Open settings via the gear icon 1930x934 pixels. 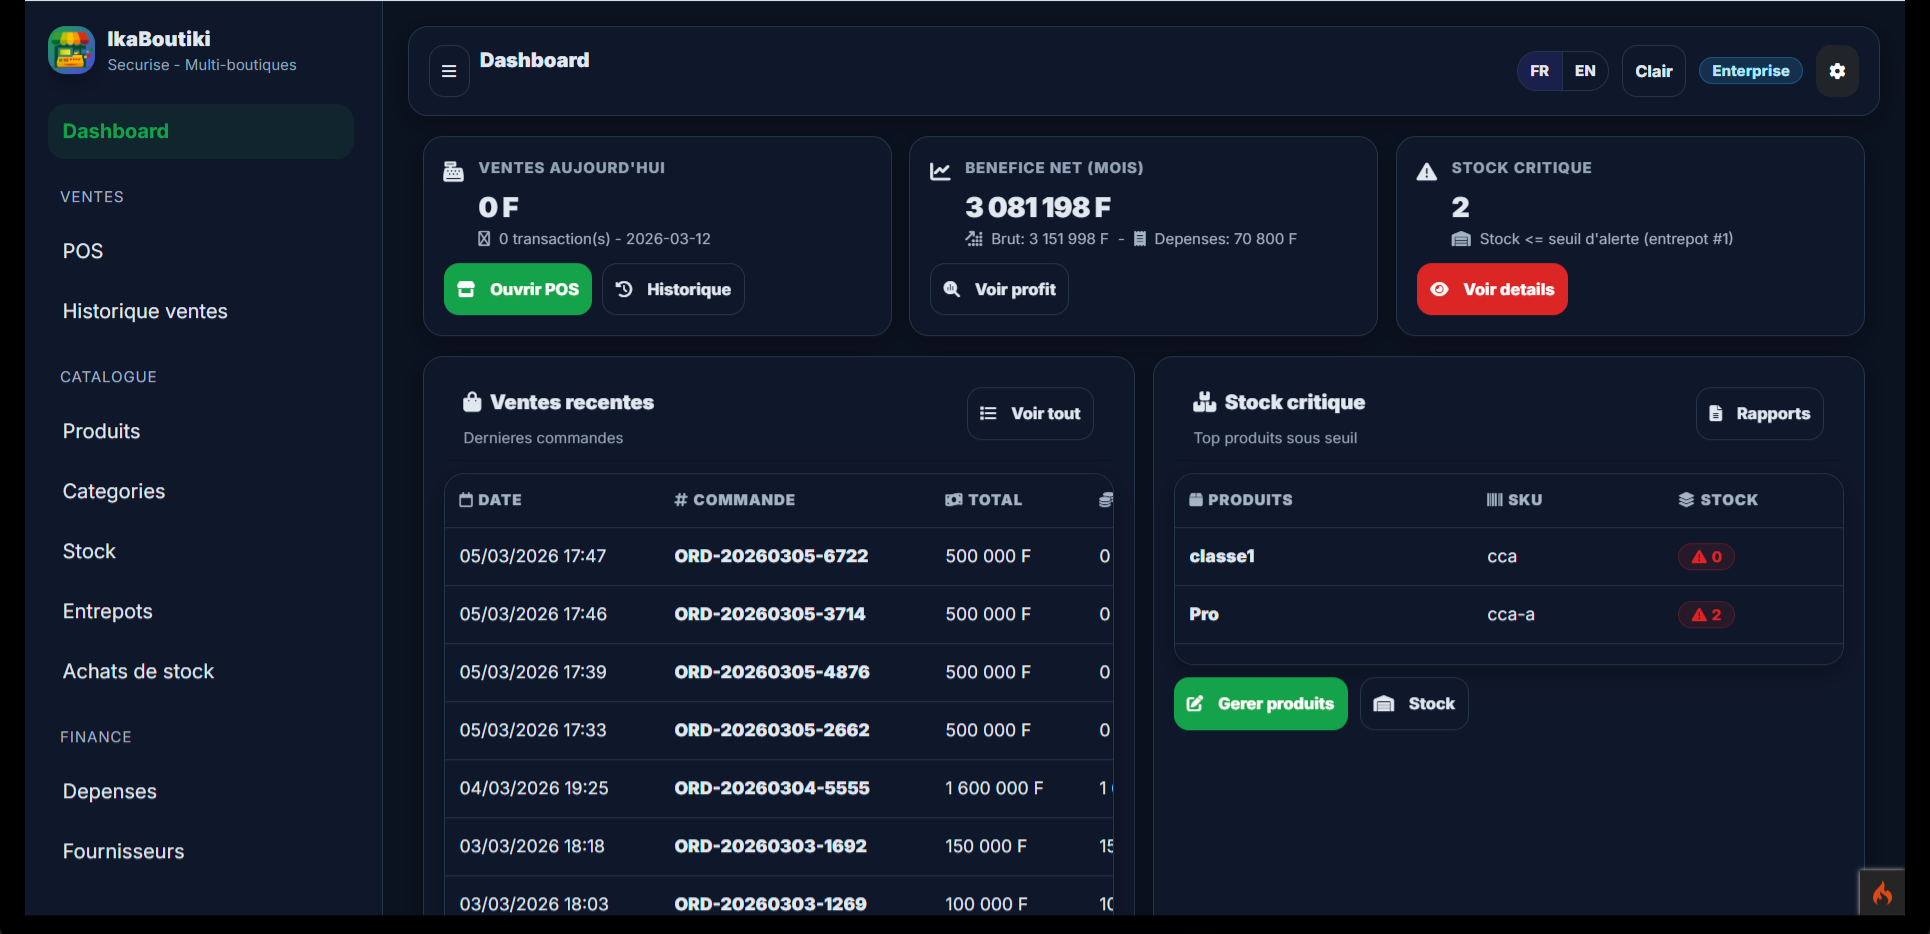point(1837,71)
